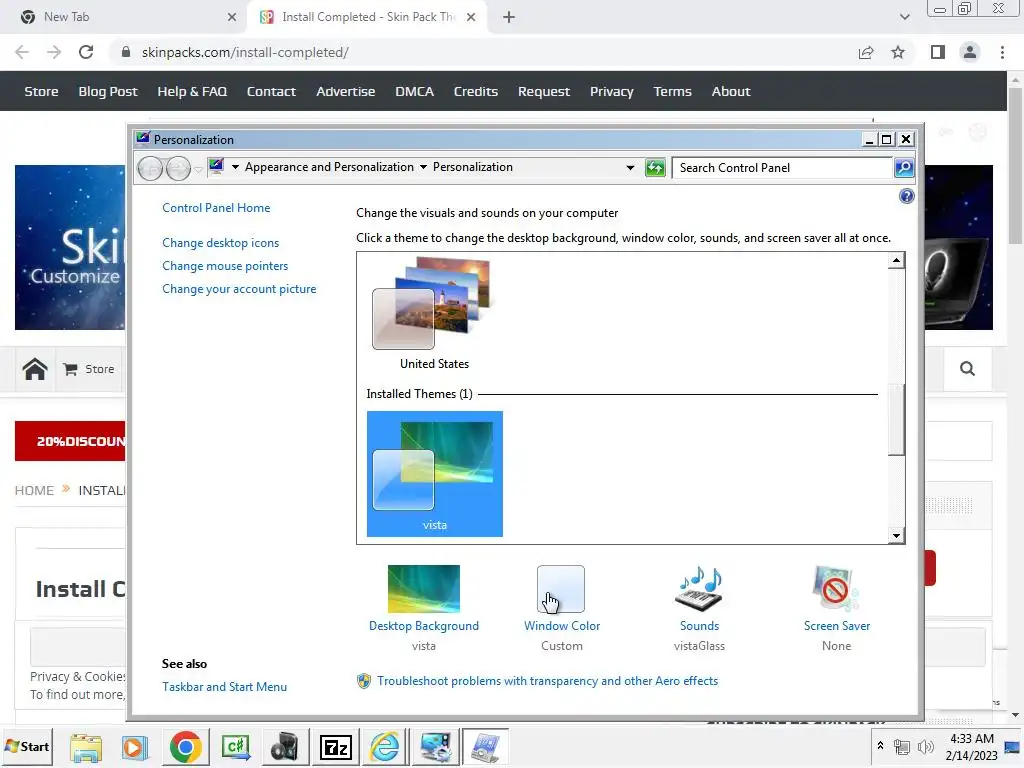The image size is (1024, 768).
Task: Toggle Chrome side panel icon
Action: point(938,52)
